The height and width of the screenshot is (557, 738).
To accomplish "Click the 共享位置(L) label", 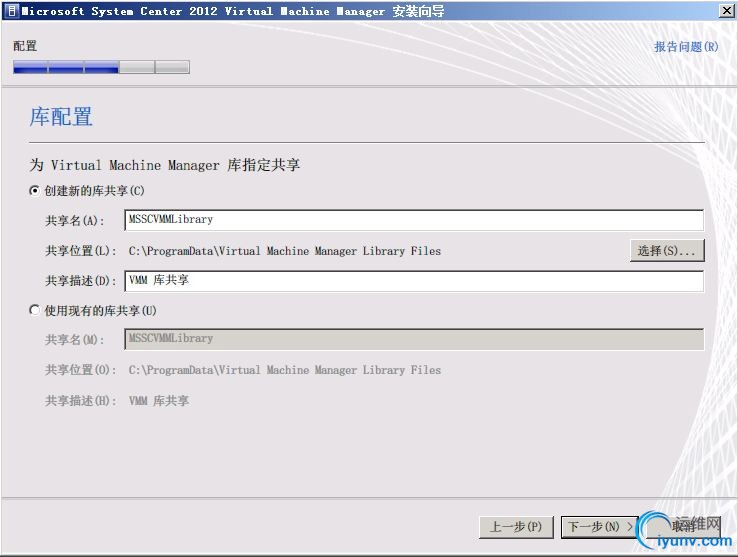I will pyautogui.click(x=80, y=251).
